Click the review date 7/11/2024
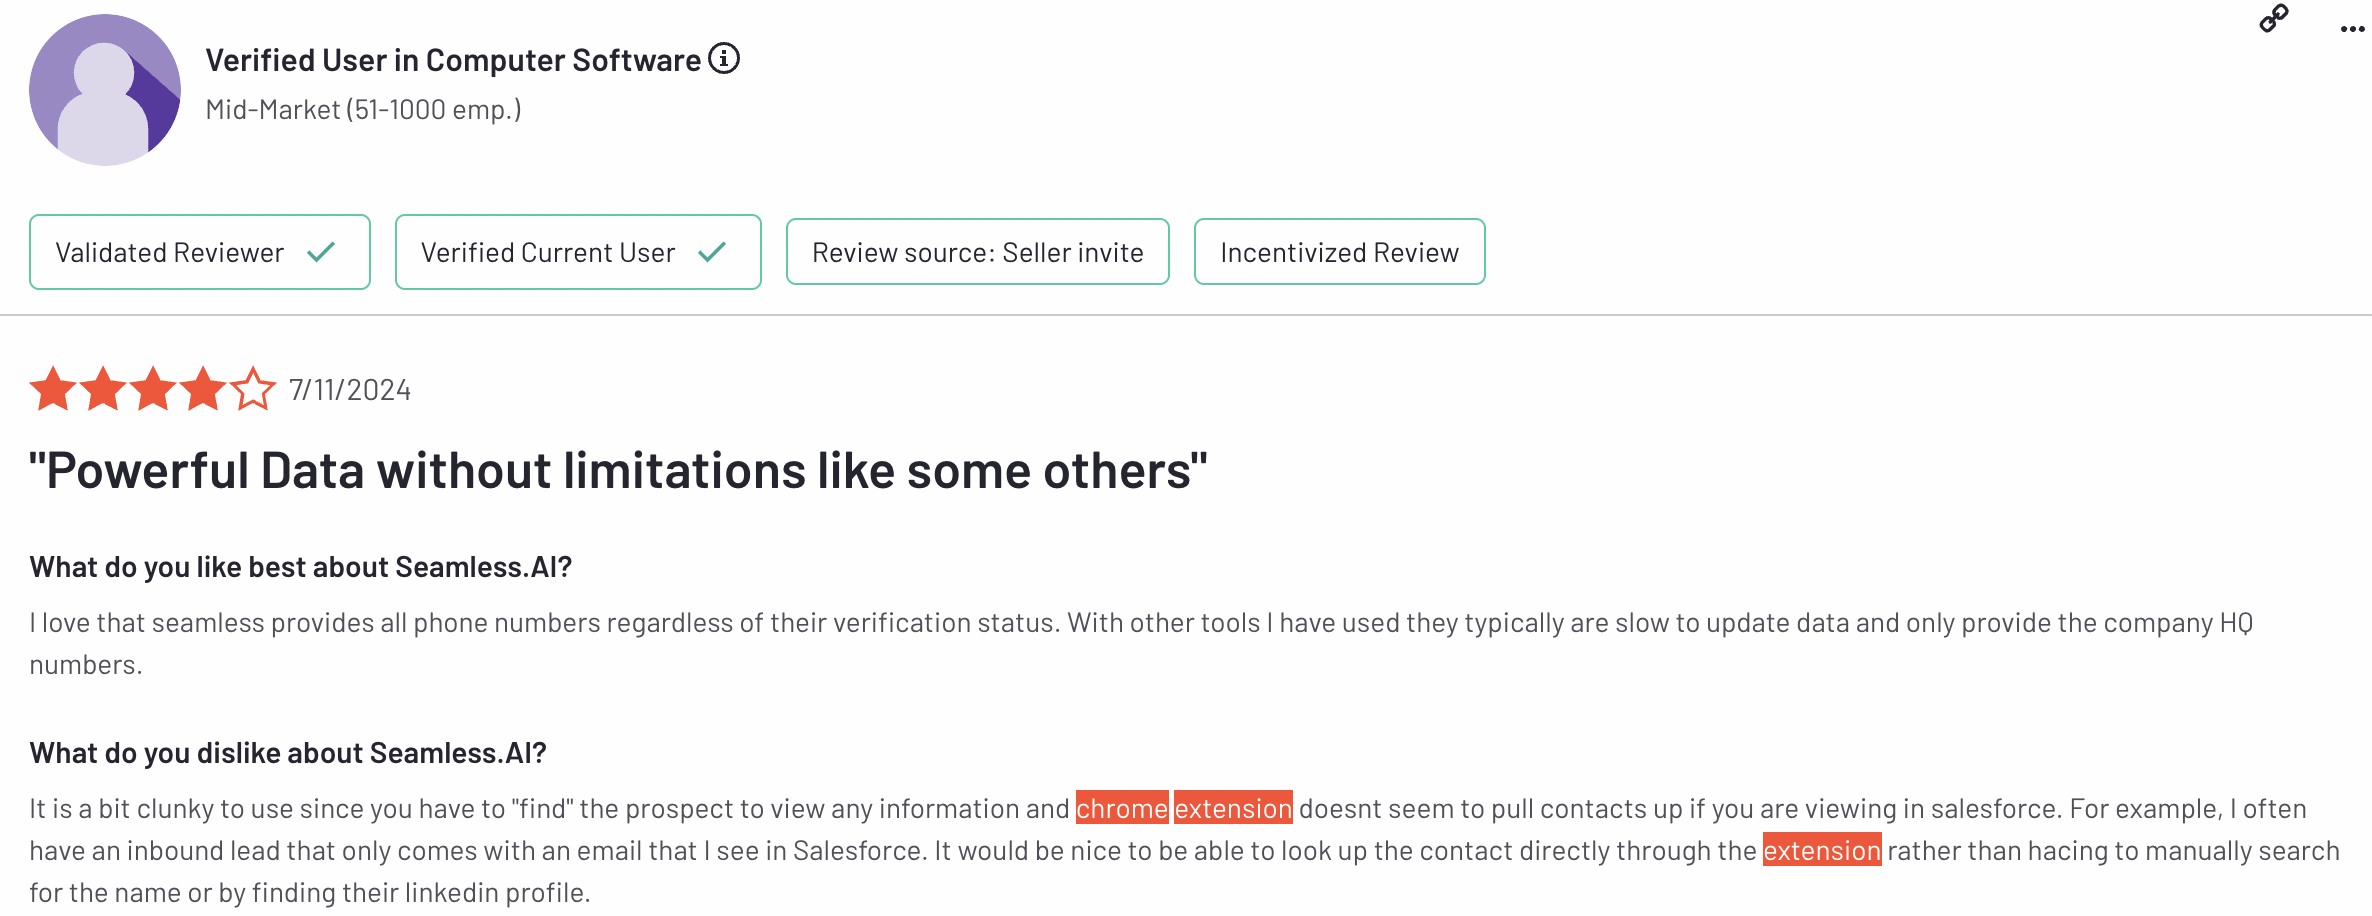Image resolution: width=2372 pixels, height=916 pixels. tap(350, 390)
